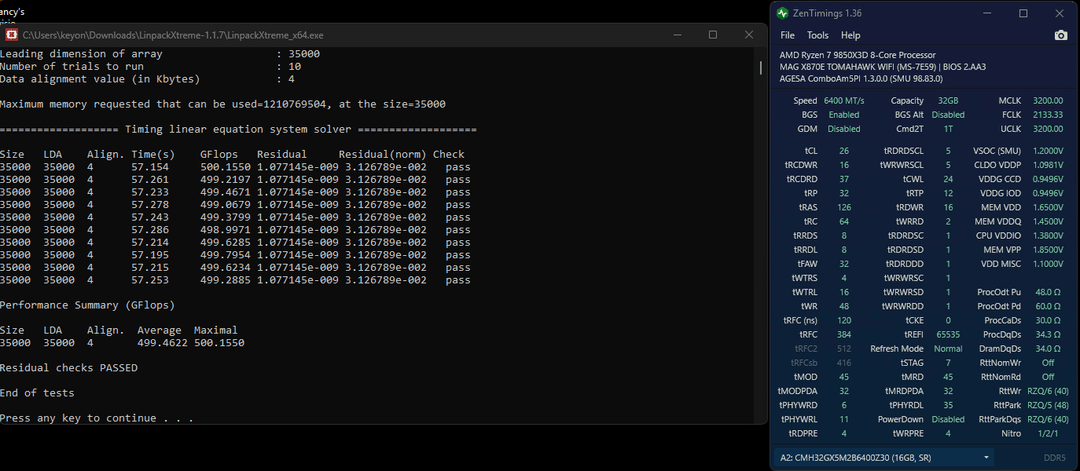1080x471 pixels.
Task: Open the Help menu in ZenTimings
Action: (x=850, y=35)
